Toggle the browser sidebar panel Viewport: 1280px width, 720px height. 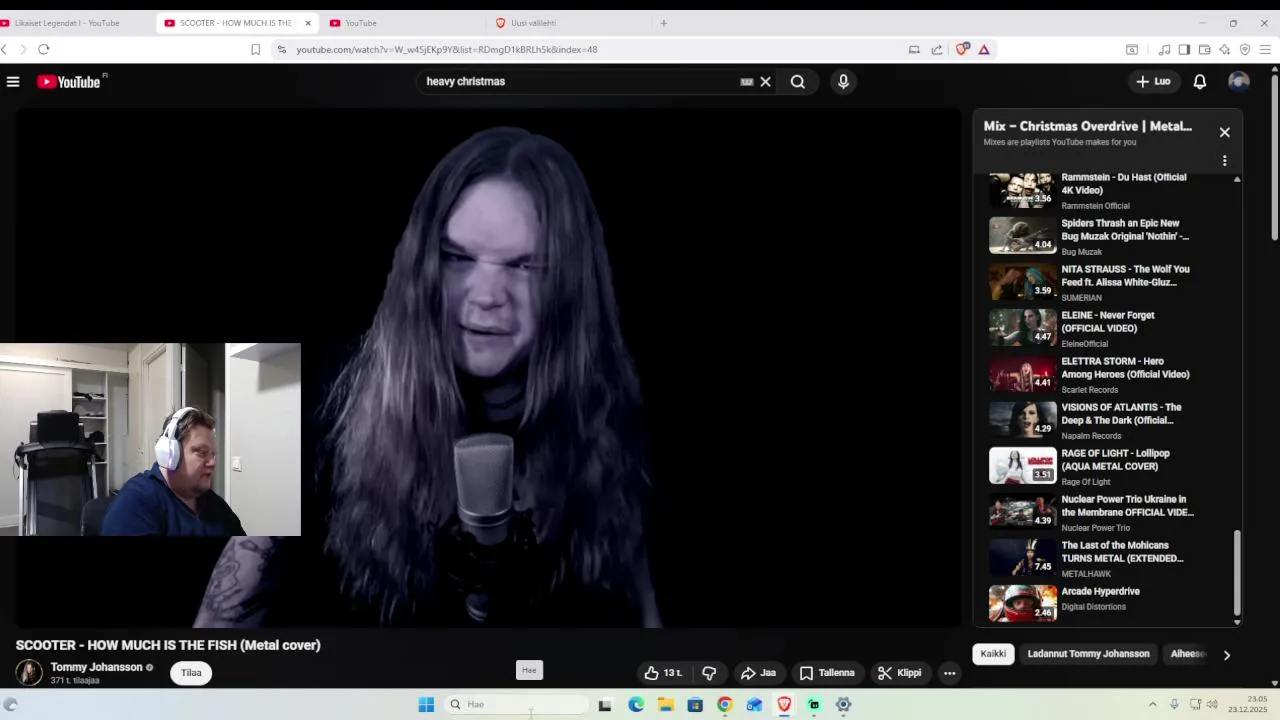[1184, 49]
